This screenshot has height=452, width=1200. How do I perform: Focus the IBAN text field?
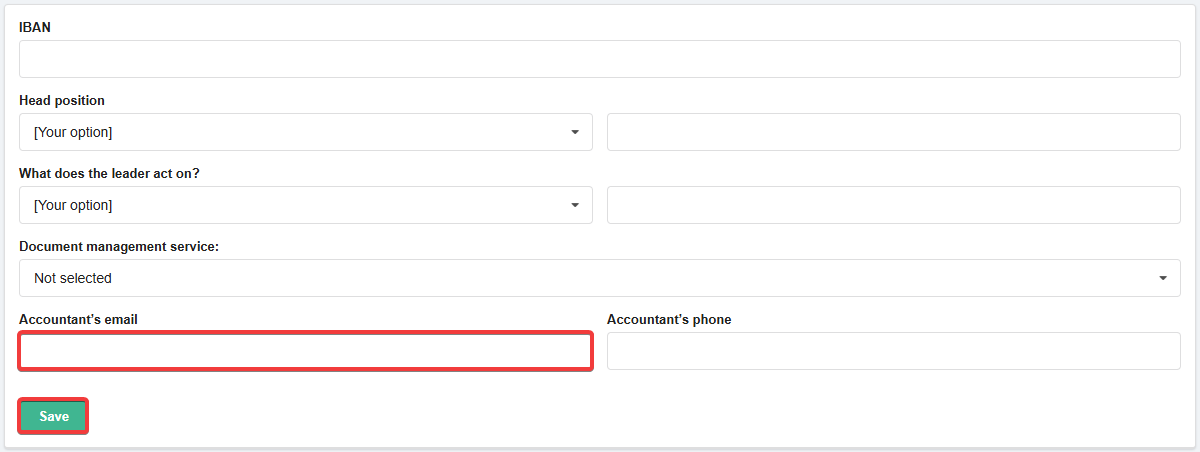click(x=599, y=59)
